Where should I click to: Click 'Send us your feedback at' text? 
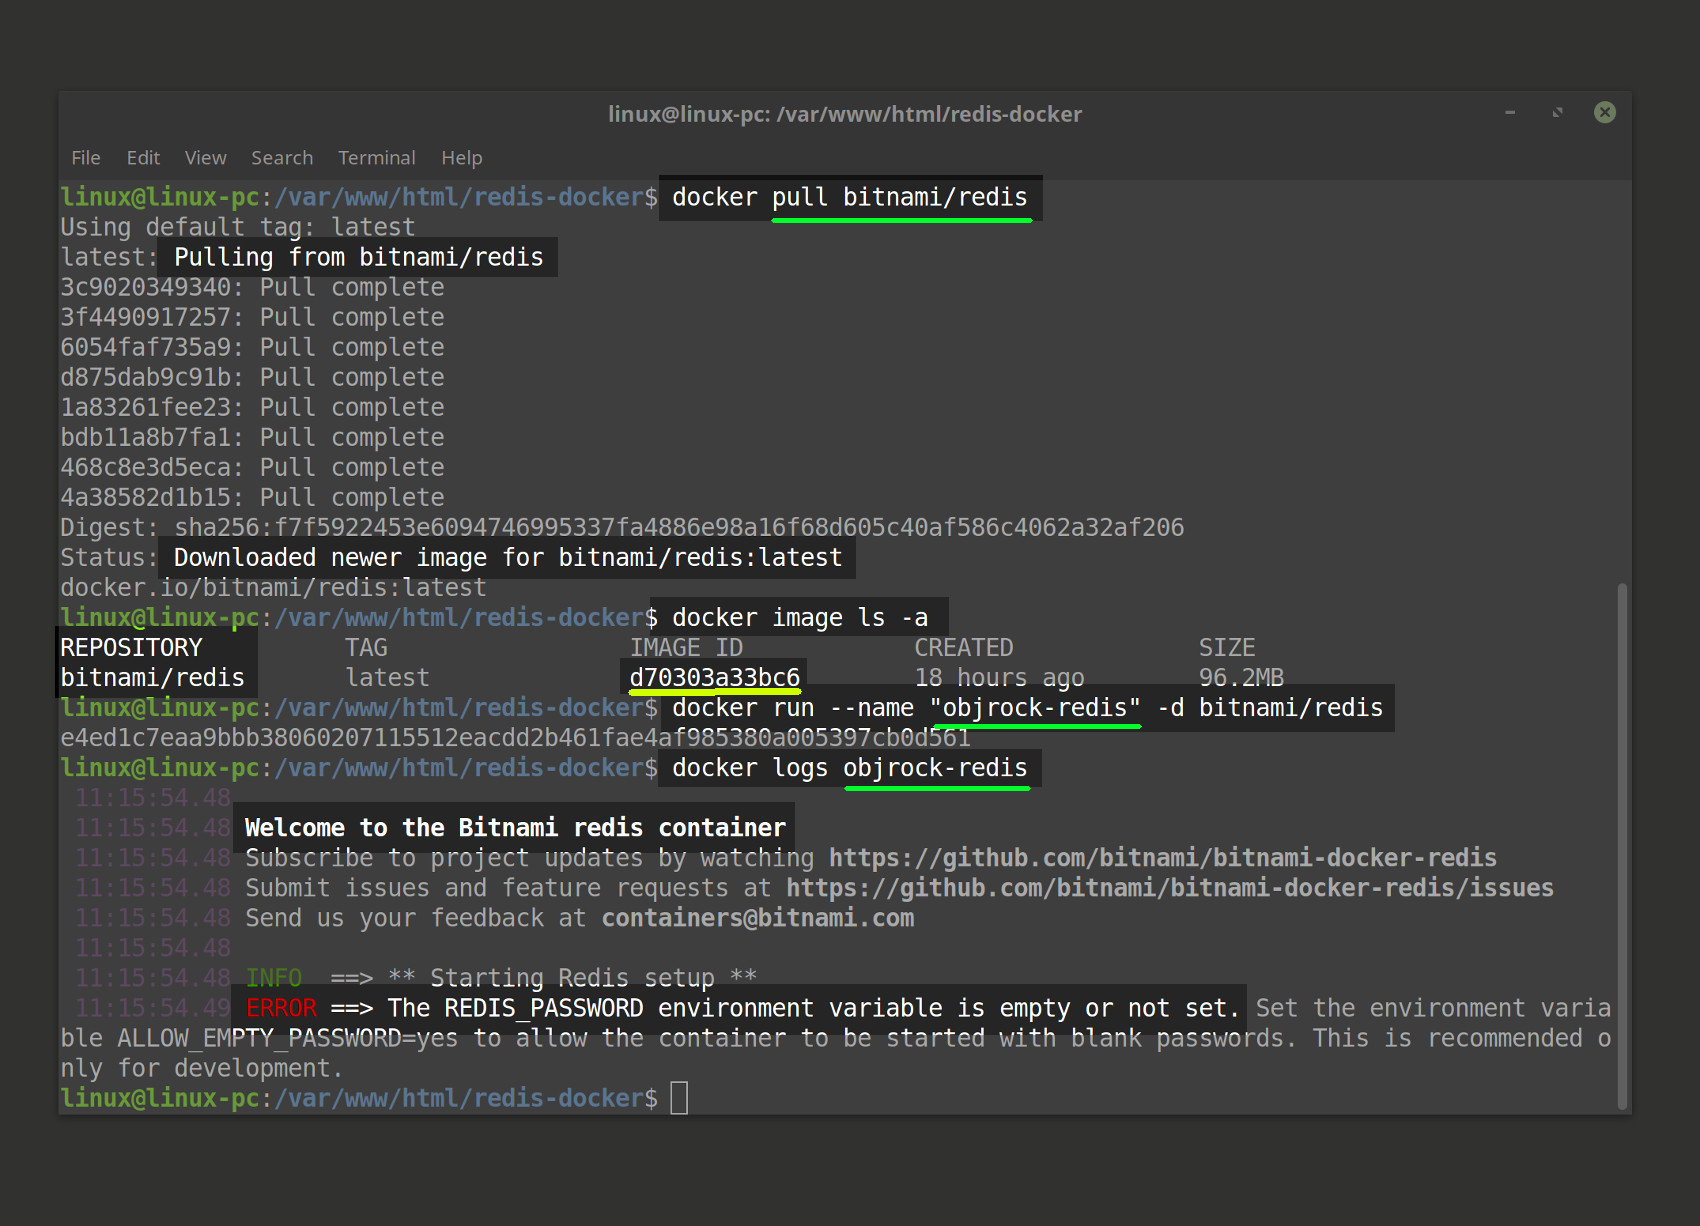pyautogui.click(x=416, y=918)
